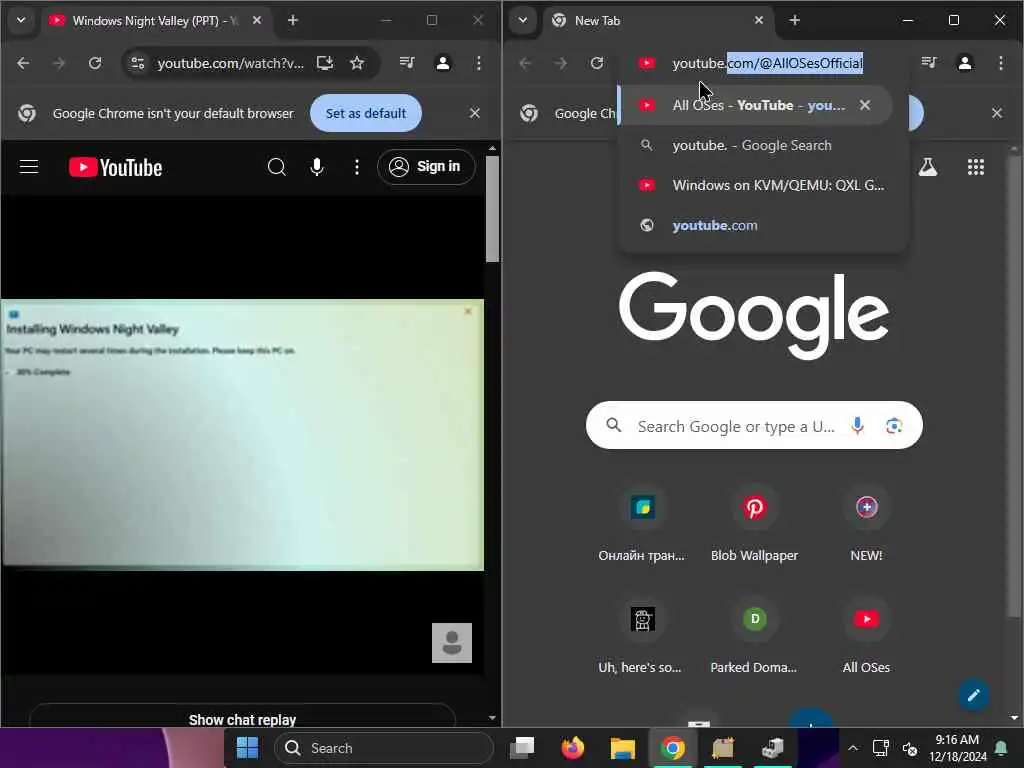View site information icon in left address bar
This screenshot has height=768, width=1024.
[x=137, y=63]
